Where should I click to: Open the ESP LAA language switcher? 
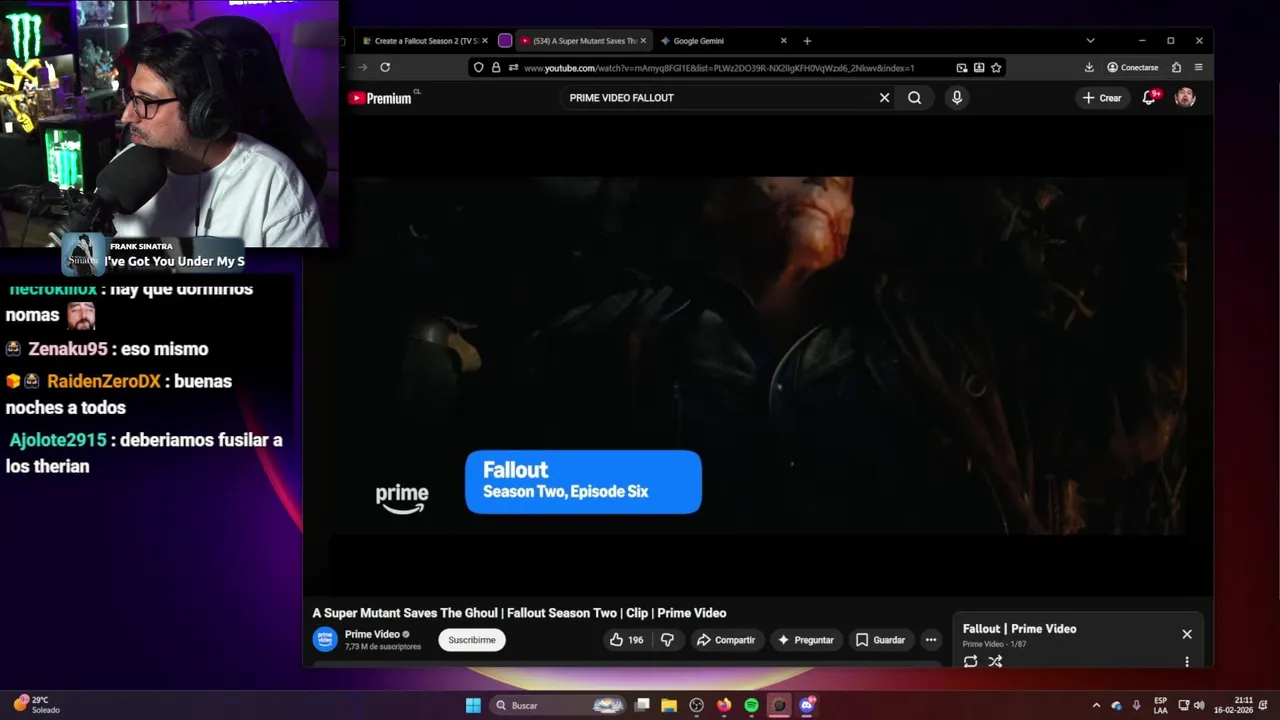point(1160,705)
